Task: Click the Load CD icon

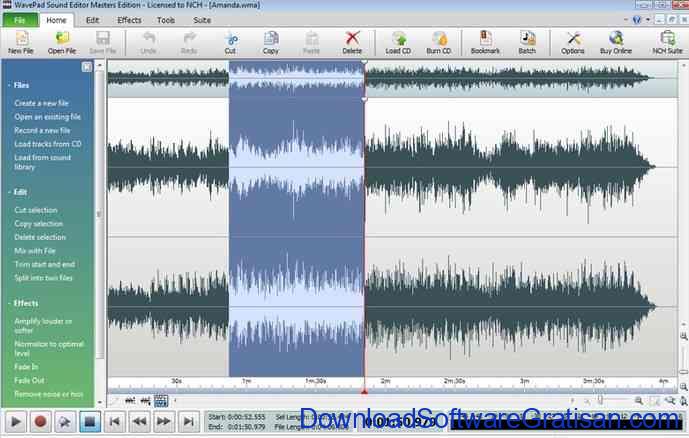Action: 398,43
